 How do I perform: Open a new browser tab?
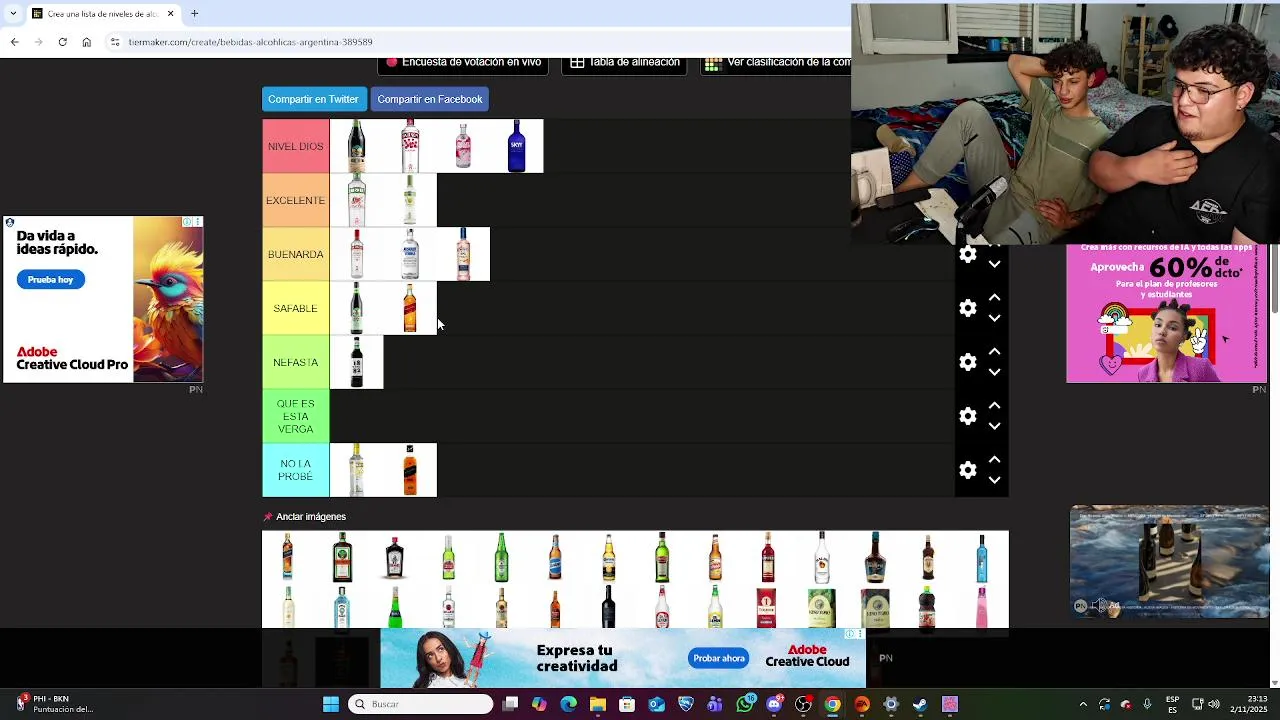pos(195,14)
